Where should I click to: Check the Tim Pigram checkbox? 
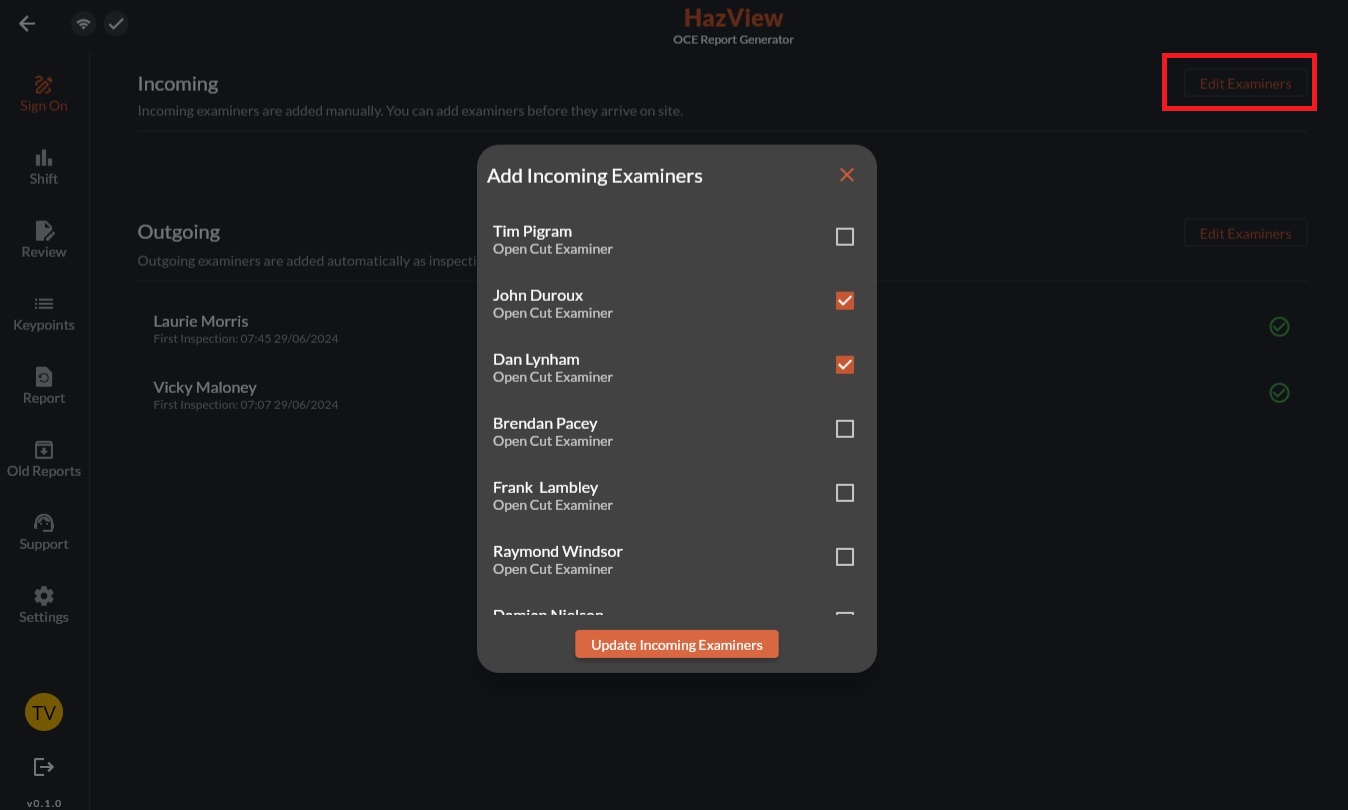845,237
